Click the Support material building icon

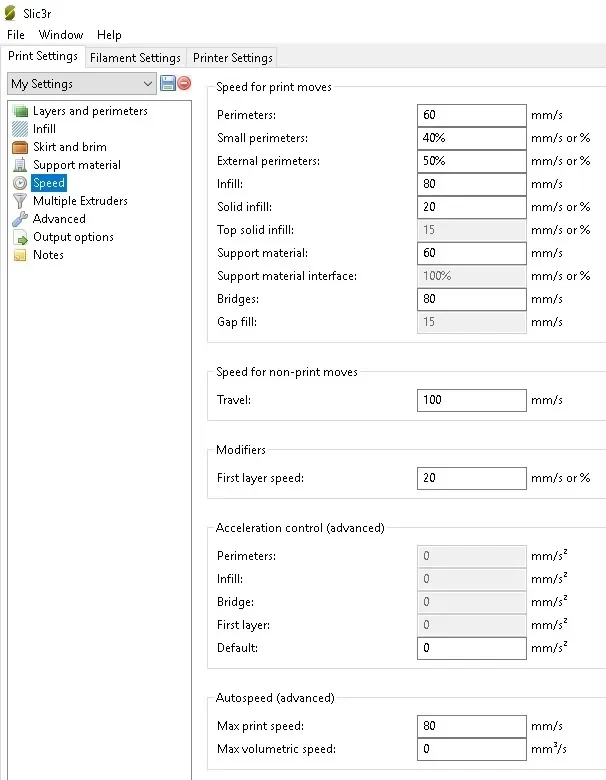[x=20, y=165]
